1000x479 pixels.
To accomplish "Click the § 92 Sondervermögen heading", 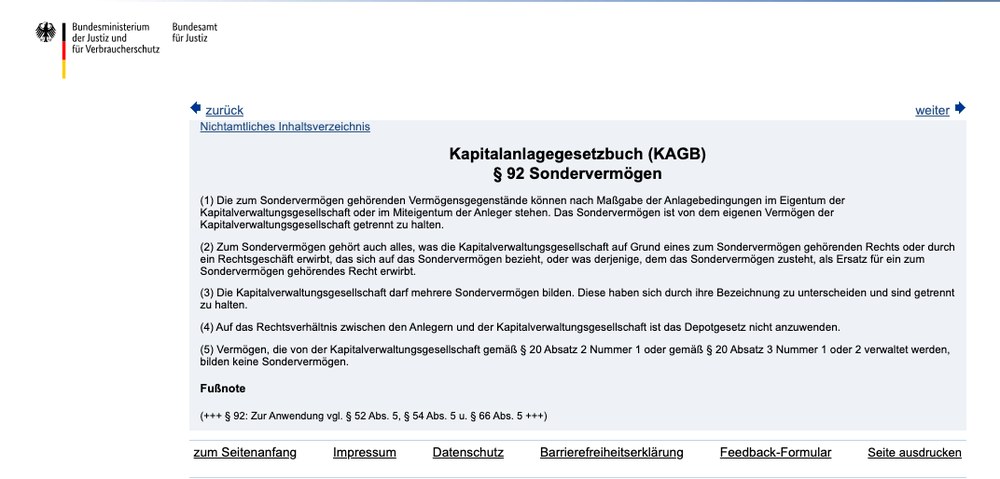I will pyautogui.click(x=577, y=173).
